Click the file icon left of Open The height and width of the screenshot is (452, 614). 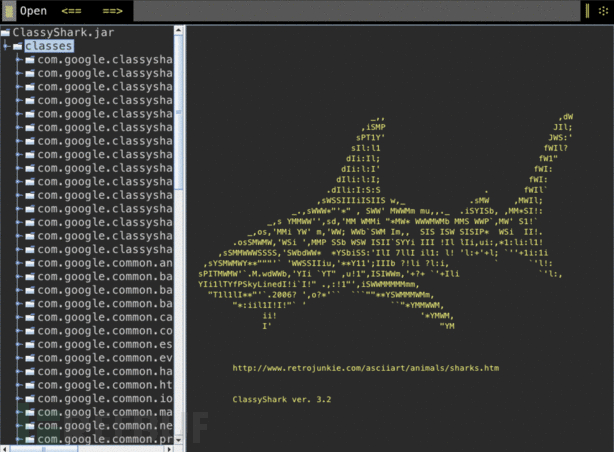click(x=9, y=11)
